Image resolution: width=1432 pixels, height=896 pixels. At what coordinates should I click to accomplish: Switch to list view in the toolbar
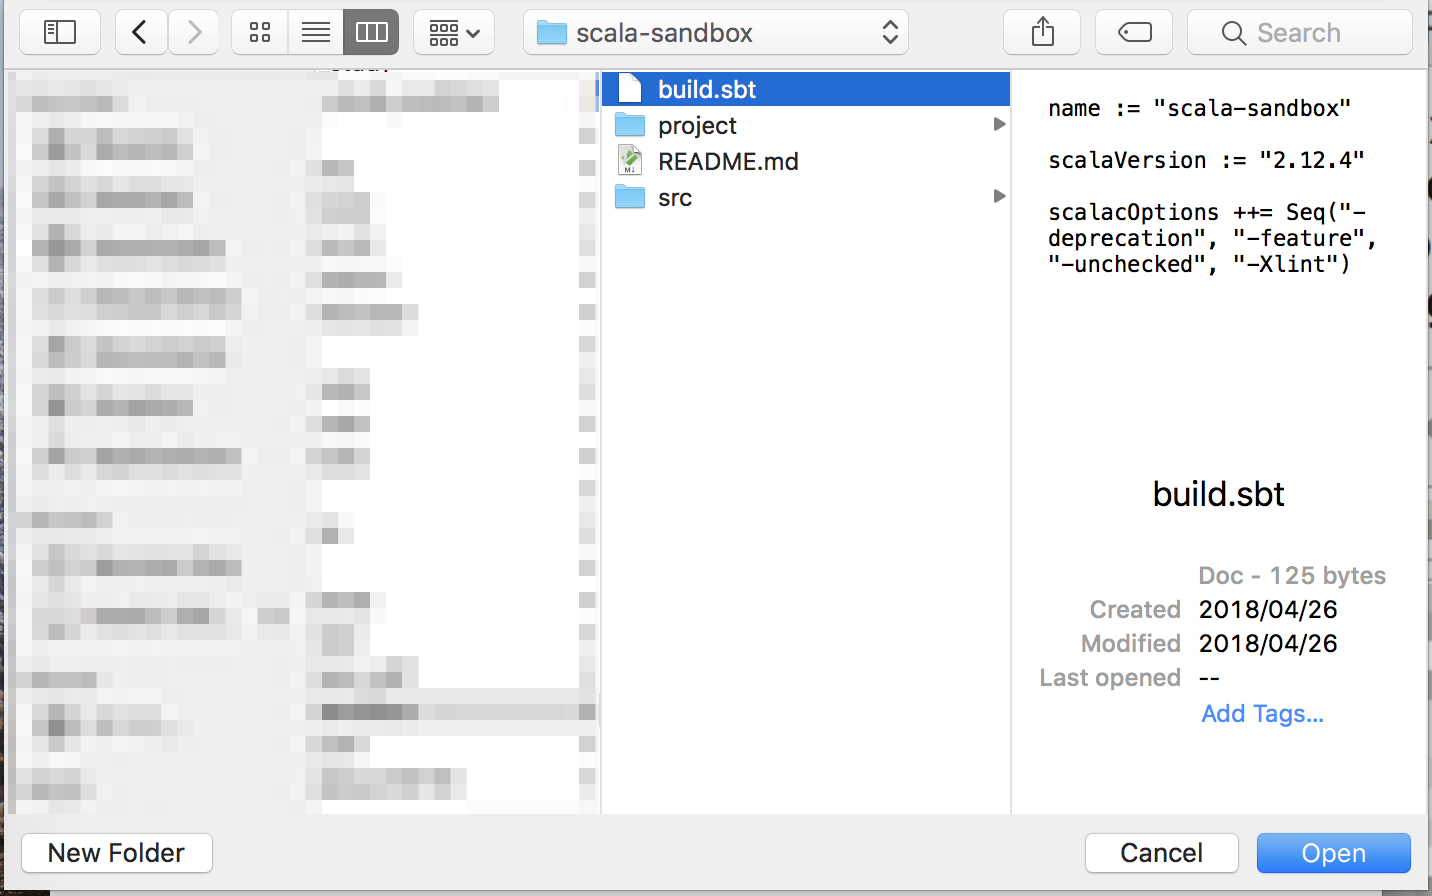coord(315,32)
